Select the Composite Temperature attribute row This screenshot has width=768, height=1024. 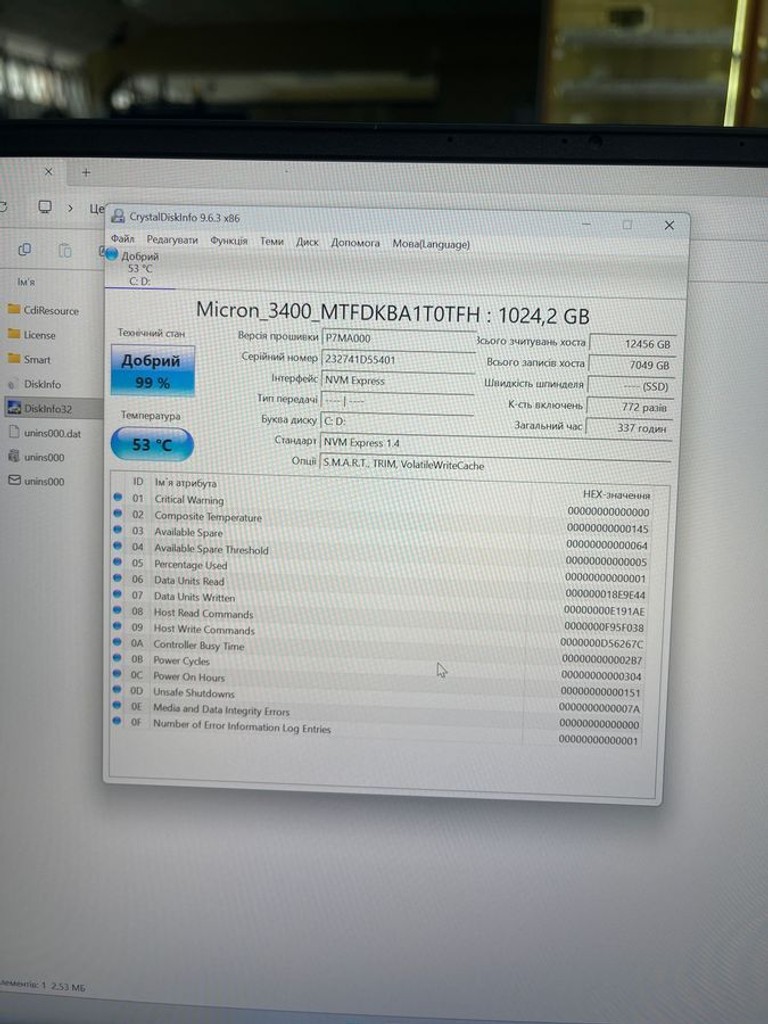pyautogui.click(x=381, y=521)
